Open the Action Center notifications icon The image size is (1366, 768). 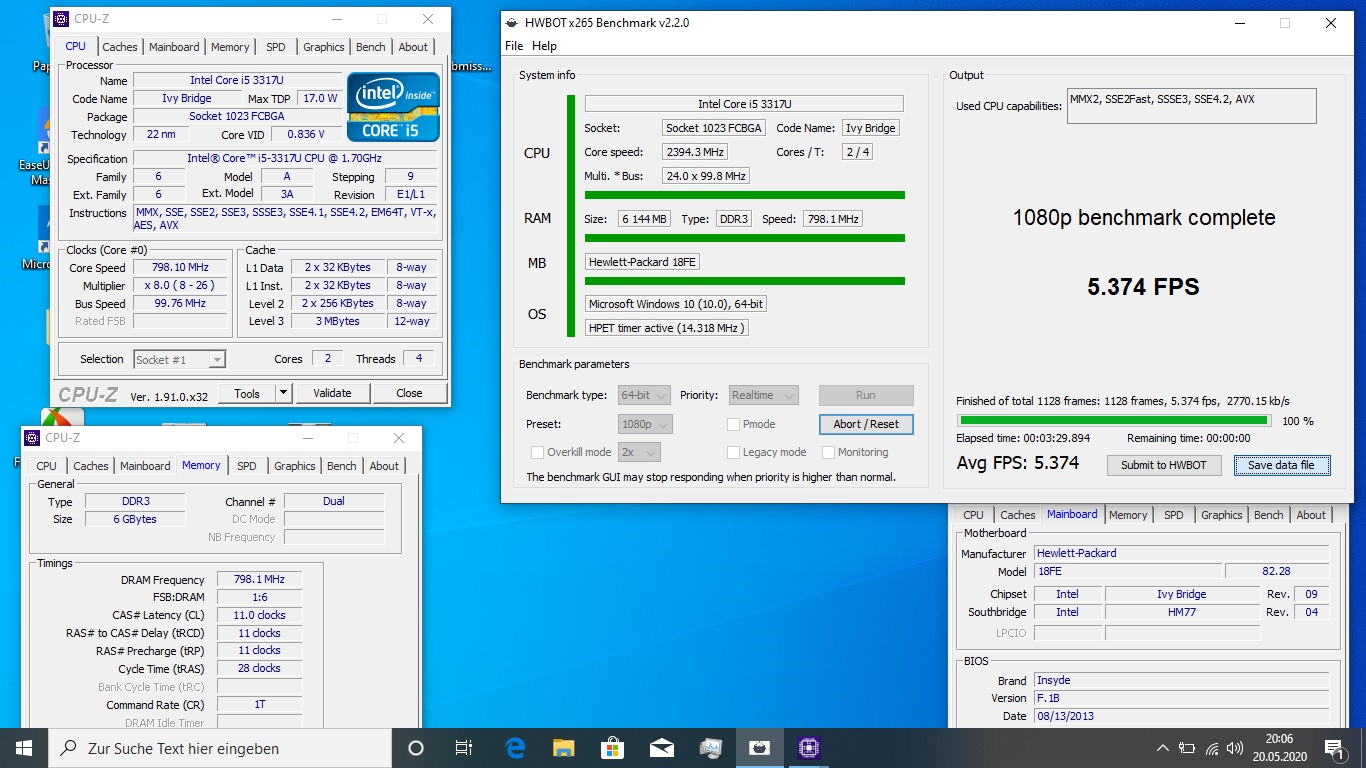pyautogui.click(x=1334, y=747)
